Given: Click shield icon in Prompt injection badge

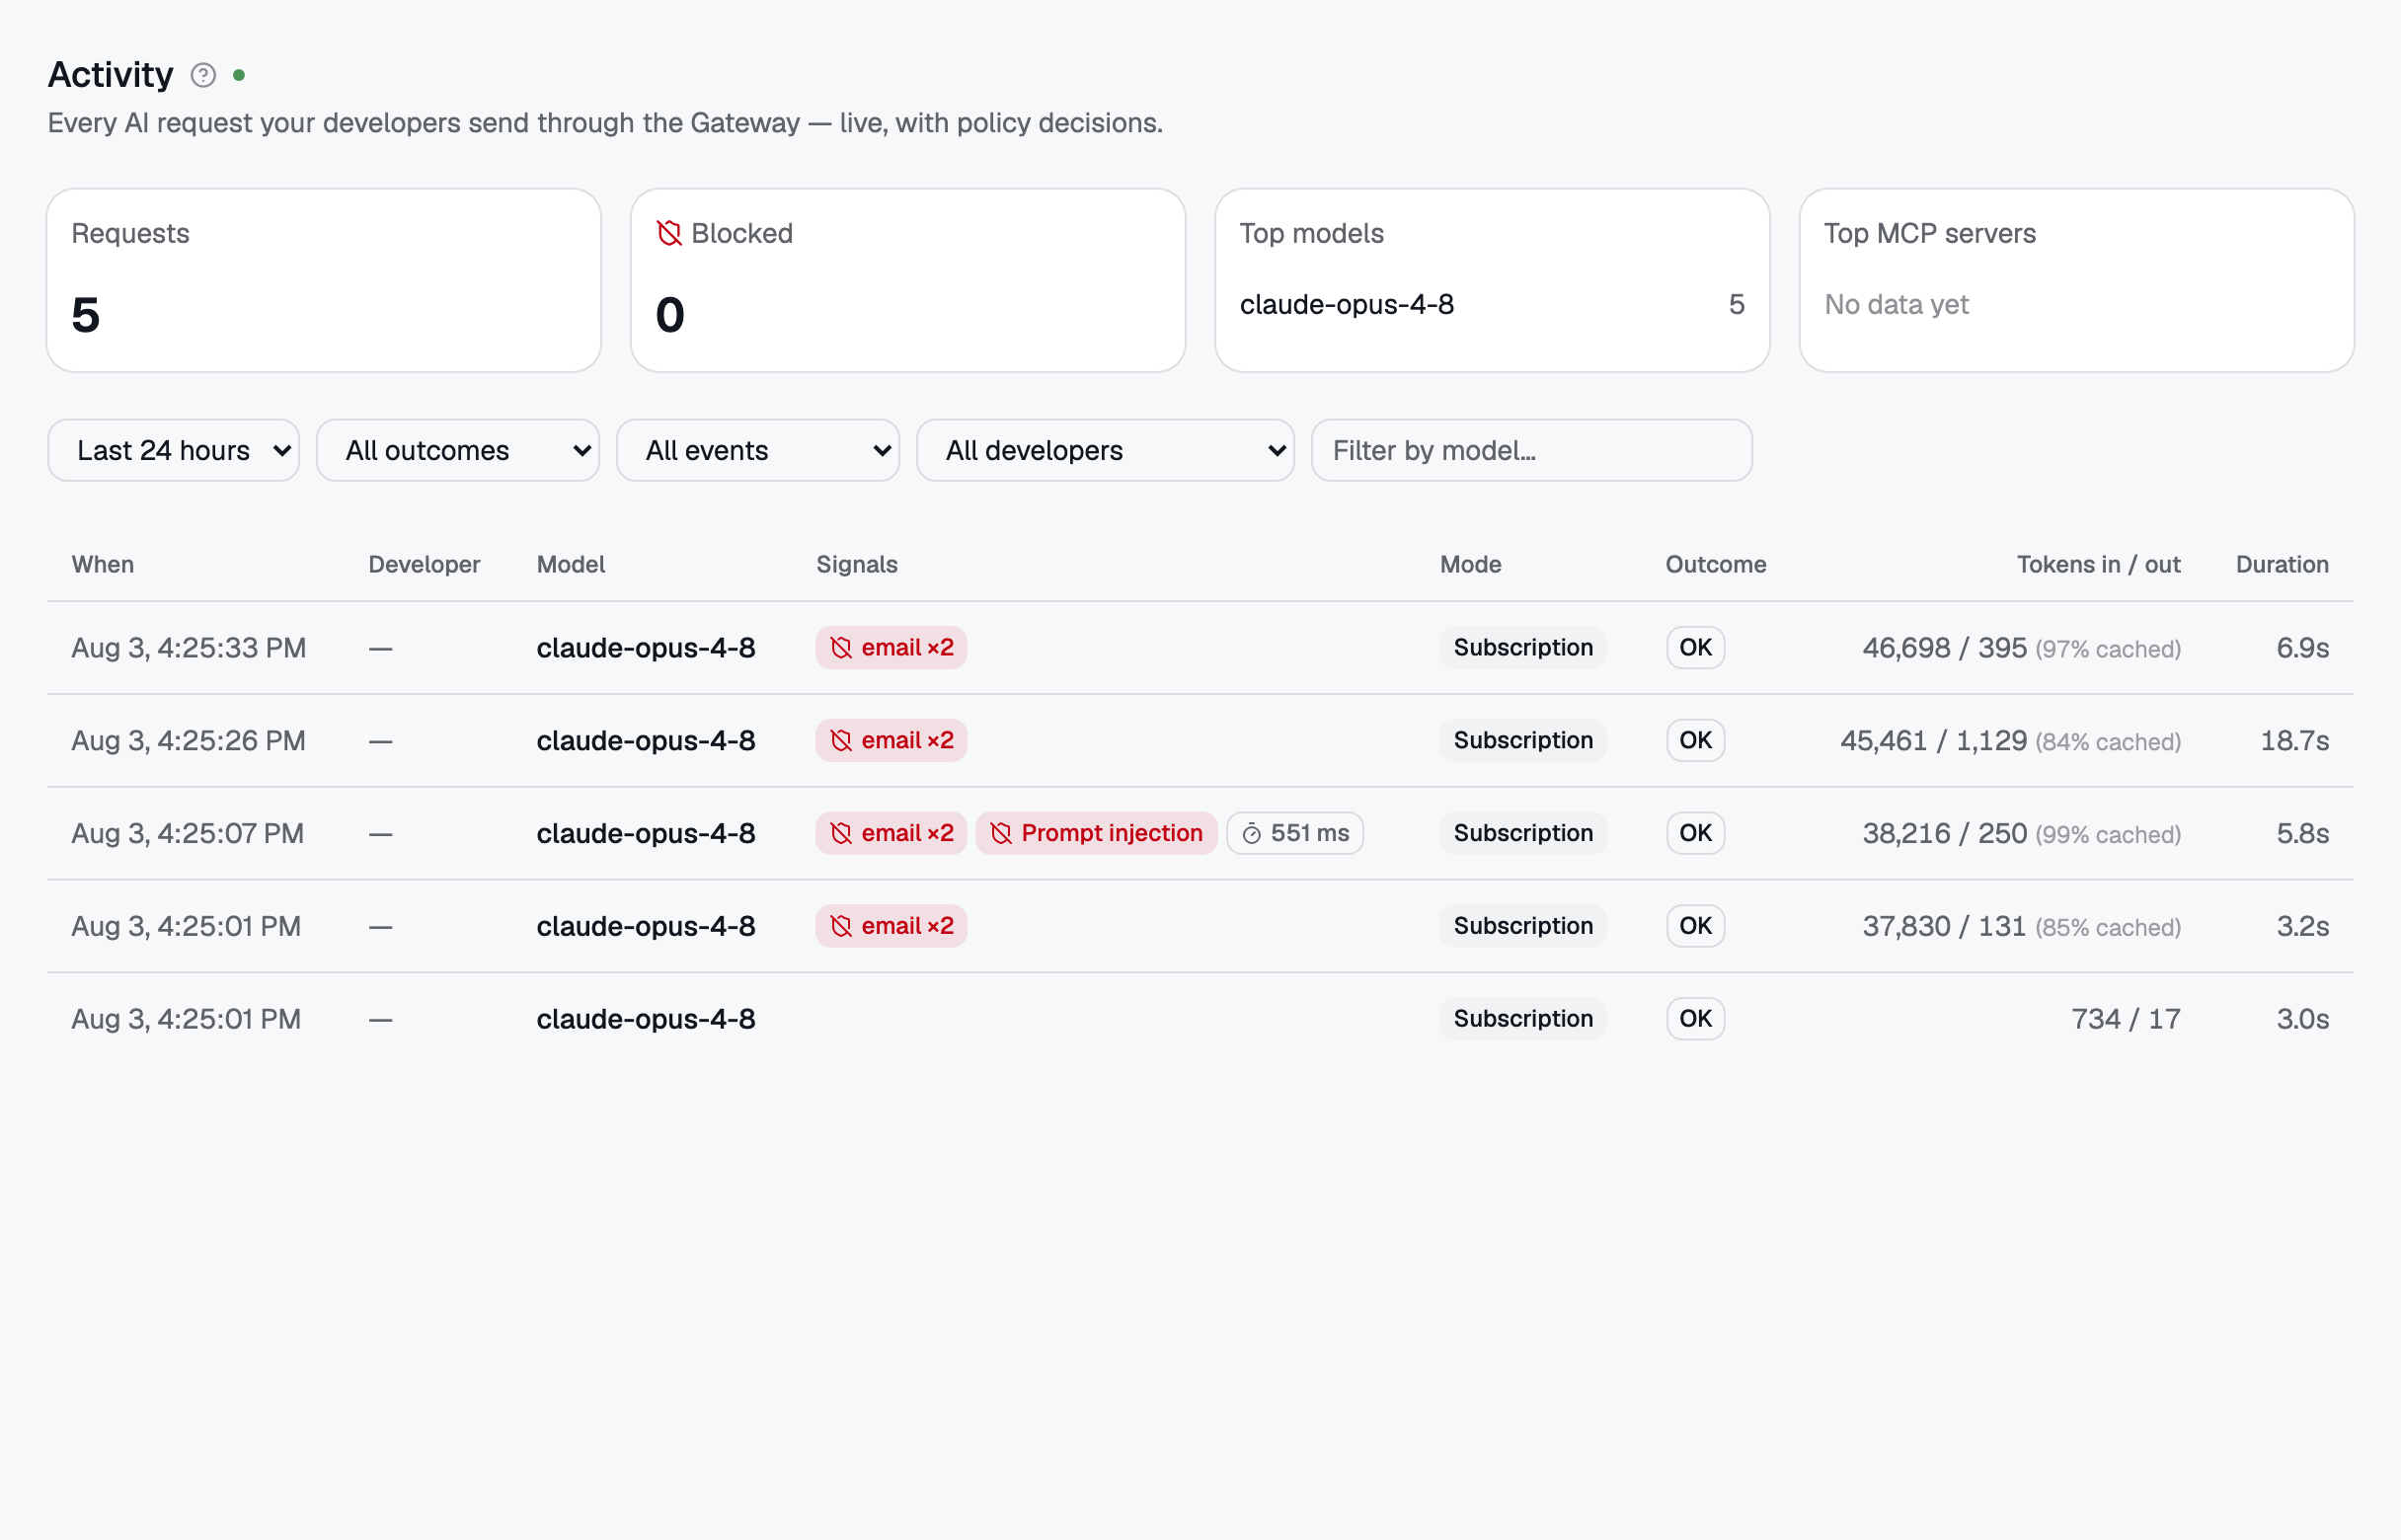Looking at the screenshot, I should coord(1001,834).
